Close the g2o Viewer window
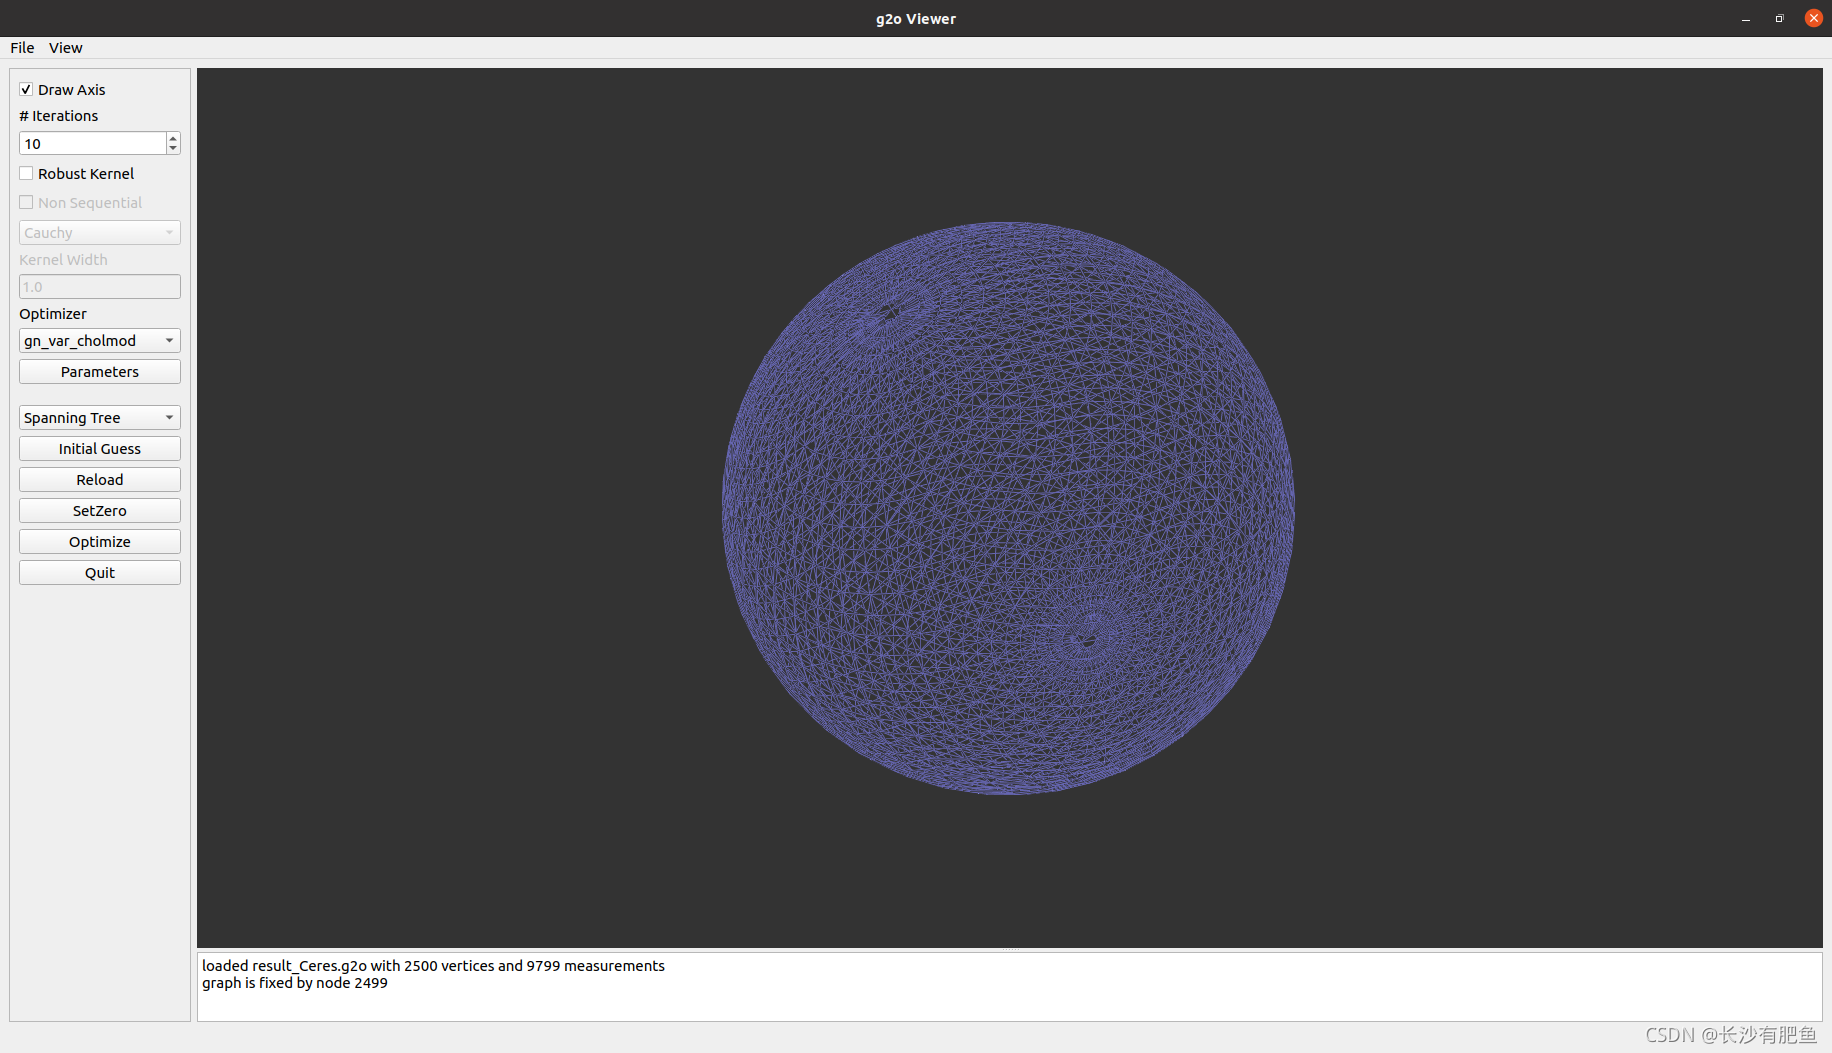1832x1053 pixels. (x=1813, y=18)
